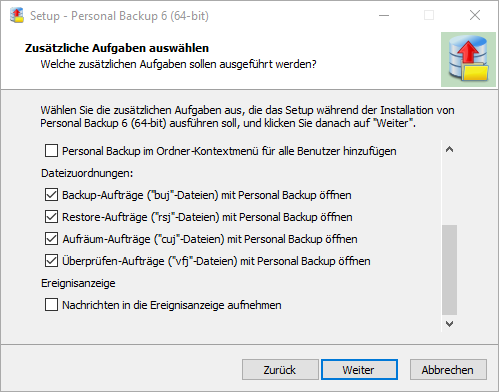The height and width of the screenshot is (392, 499).
Task: Minimize the Setup window
Action: [384, 15]
